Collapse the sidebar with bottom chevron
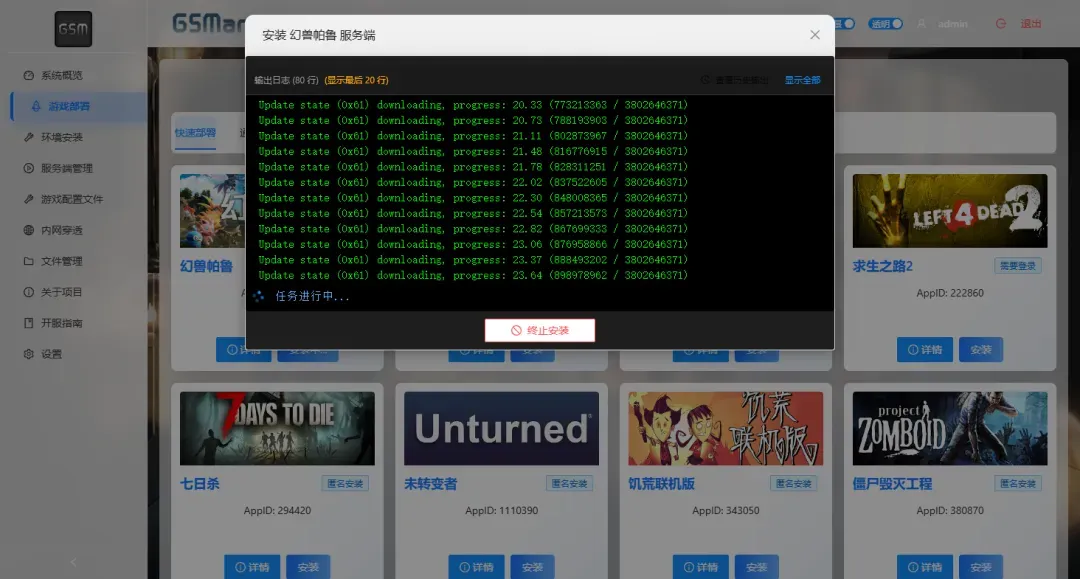 tap(74, 562)
